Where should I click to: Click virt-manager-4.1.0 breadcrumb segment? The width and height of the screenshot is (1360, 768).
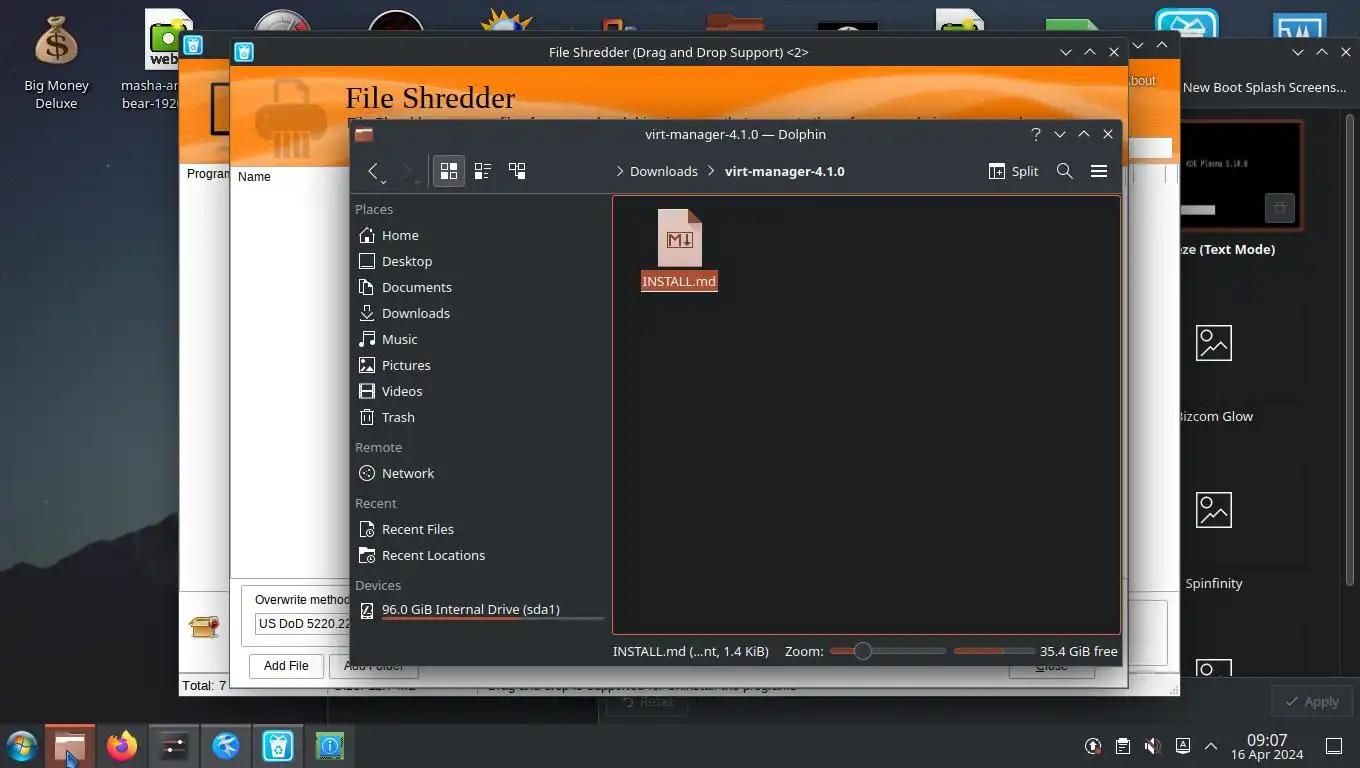785,171
